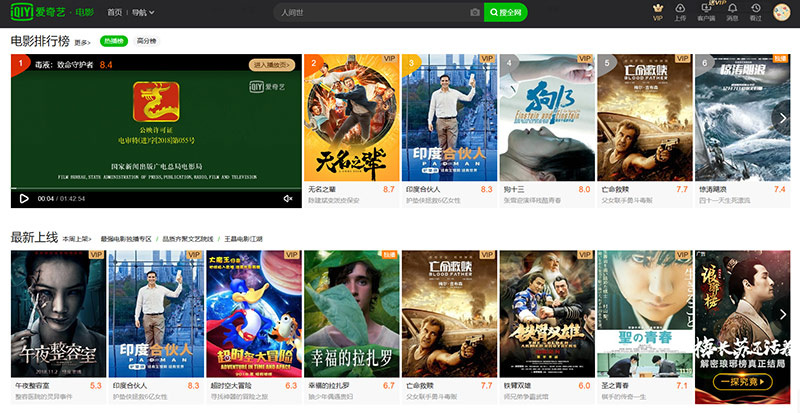Image resolution: width=800 pixels, height=413 pixels.
Task: Open the 幸福的拉扎罗 poster
Action: pos(352,314)
